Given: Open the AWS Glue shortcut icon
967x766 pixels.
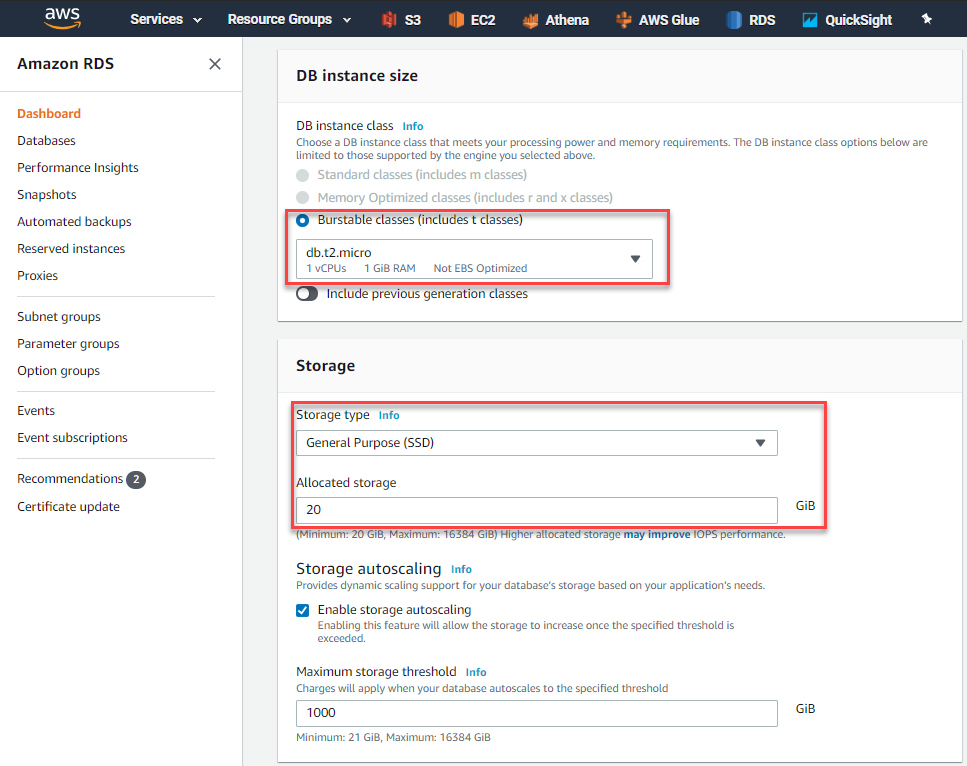Looking at the screenshot, I should pyautogui.click(x=623, y=20).
